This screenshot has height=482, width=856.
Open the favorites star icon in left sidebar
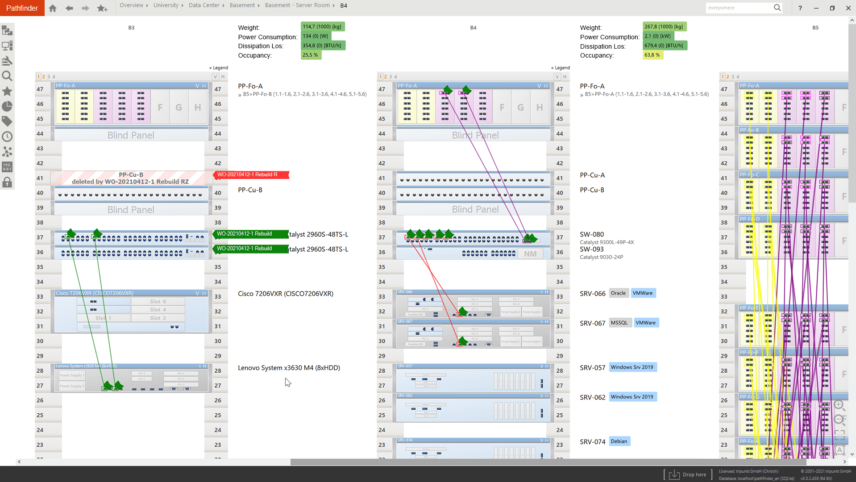(7, 91)
